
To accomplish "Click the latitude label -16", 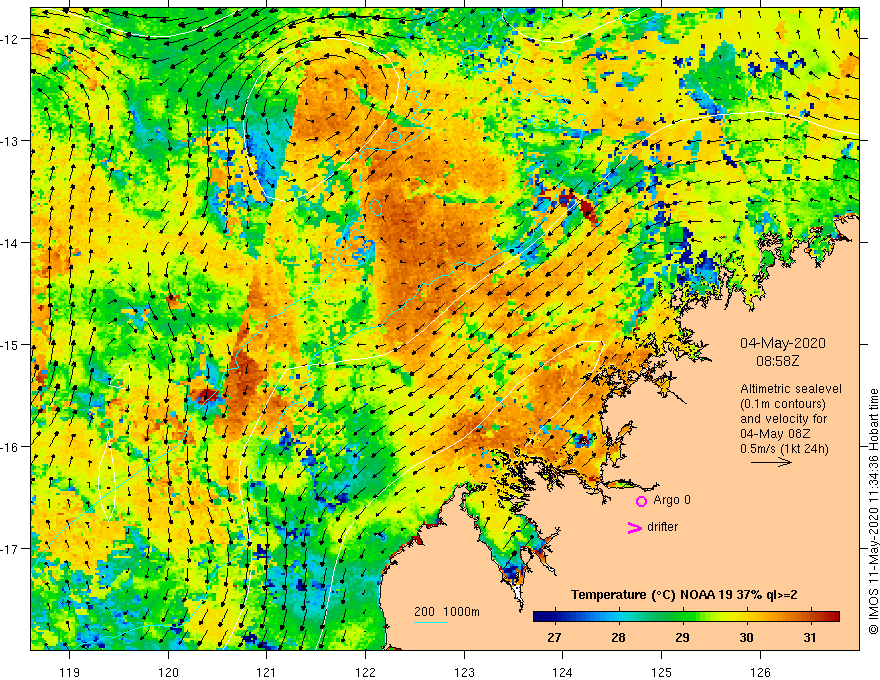I will (10, 447).
